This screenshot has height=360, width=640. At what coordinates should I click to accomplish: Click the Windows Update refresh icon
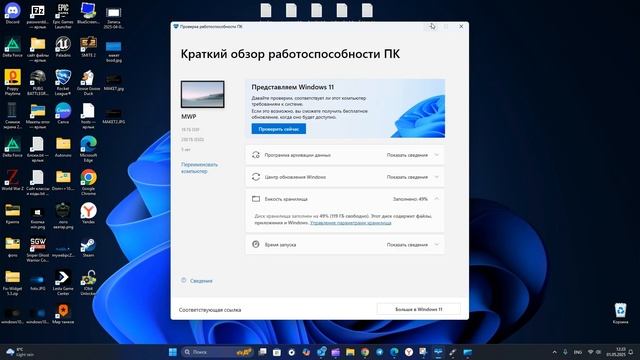(256, 177)
